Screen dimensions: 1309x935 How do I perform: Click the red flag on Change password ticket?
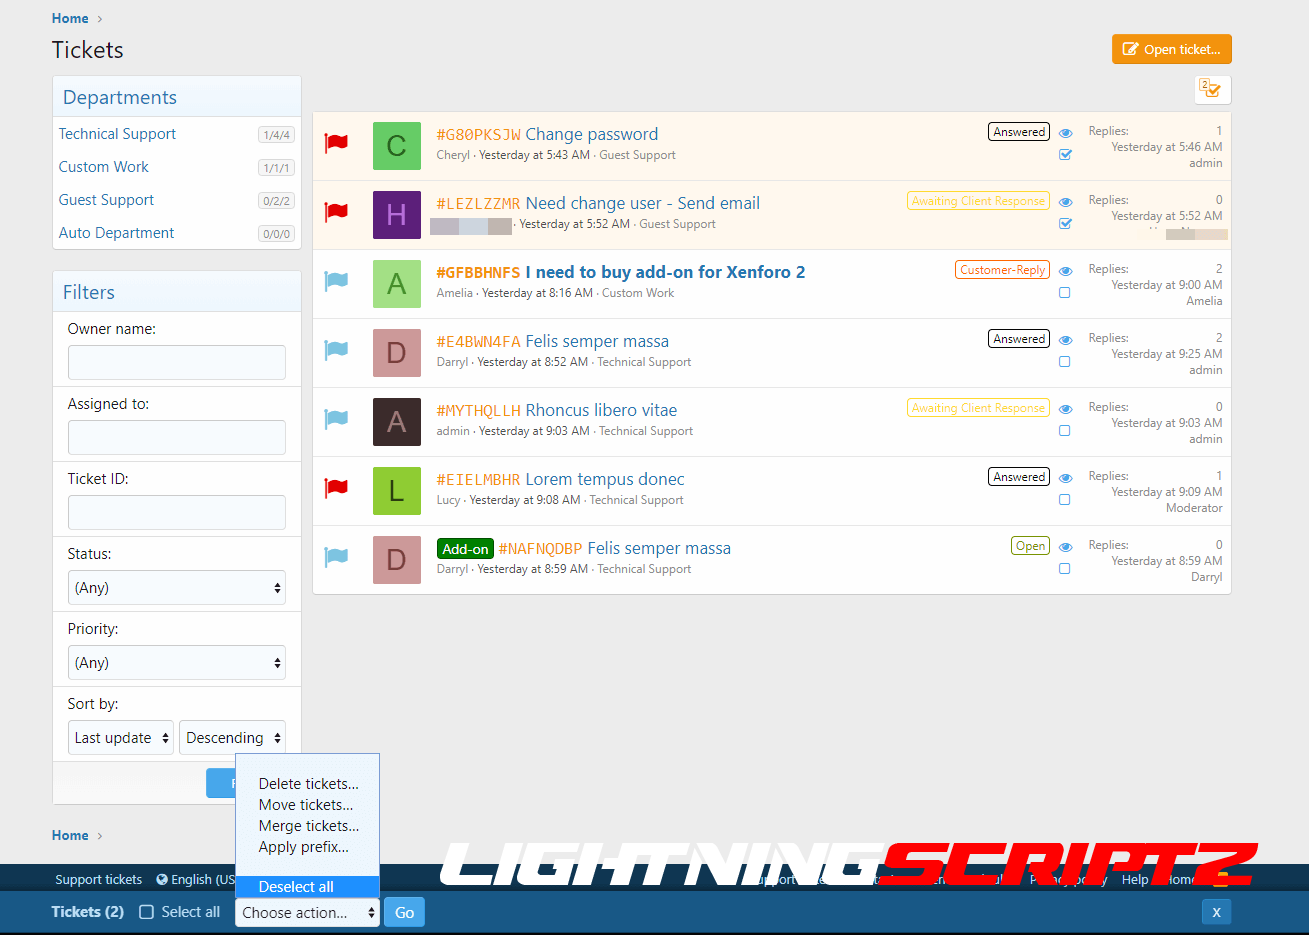(x=336, y=144)
